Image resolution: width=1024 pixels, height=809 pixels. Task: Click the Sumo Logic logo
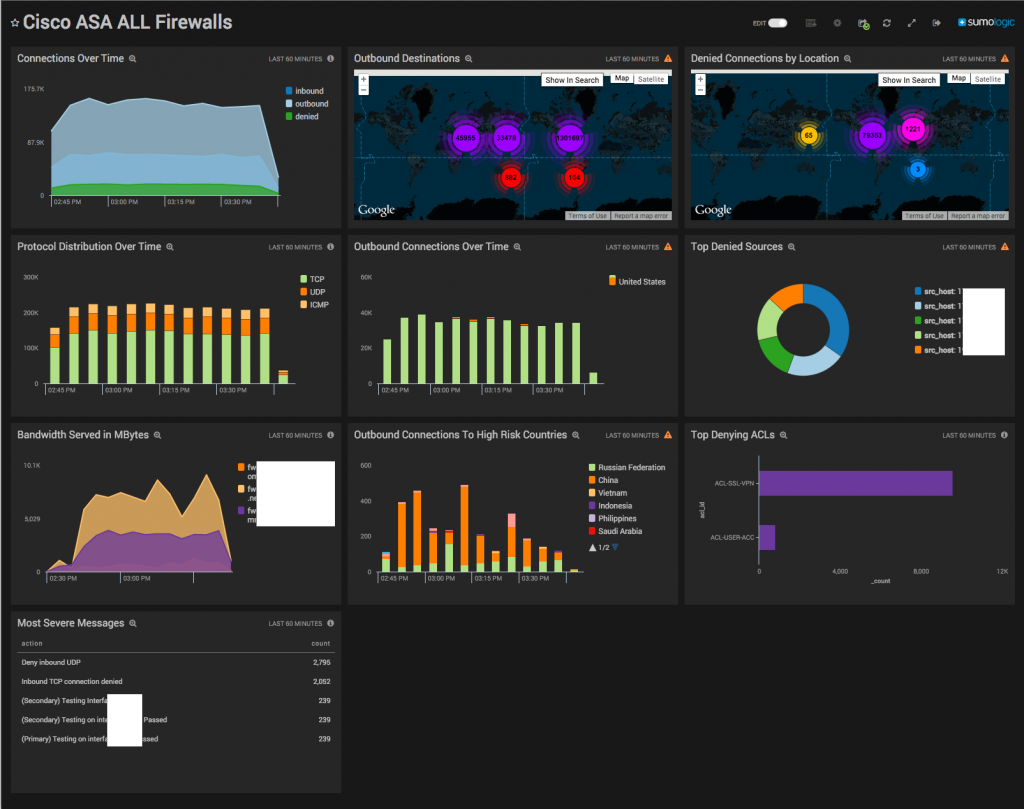[986, 22]
